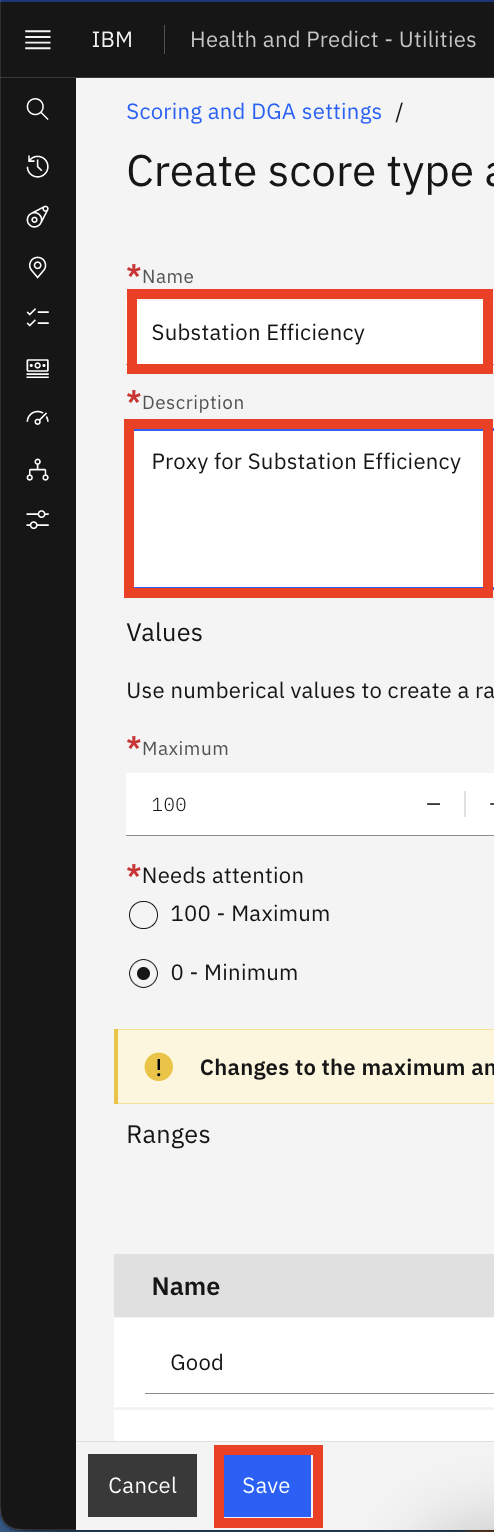Click the Cancel button
Image resolution: width=494 pixels, height=1532 pixels.
tap(143, 1486)
